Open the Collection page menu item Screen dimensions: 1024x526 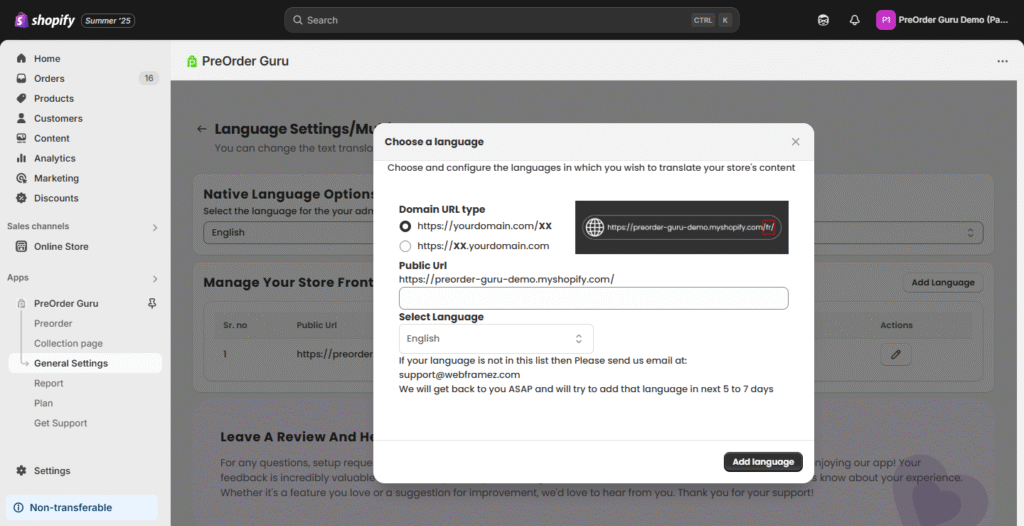68,343
